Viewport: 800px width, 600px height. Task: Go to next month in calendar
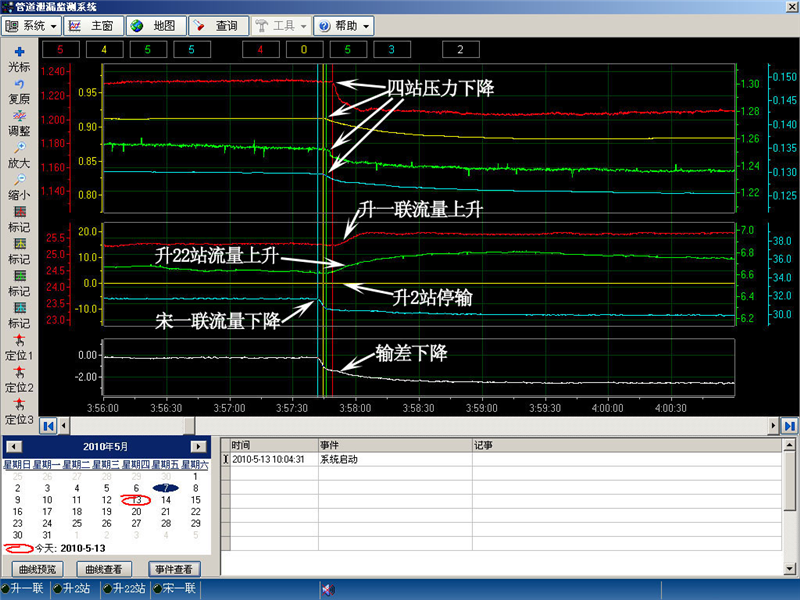point(202,445)
